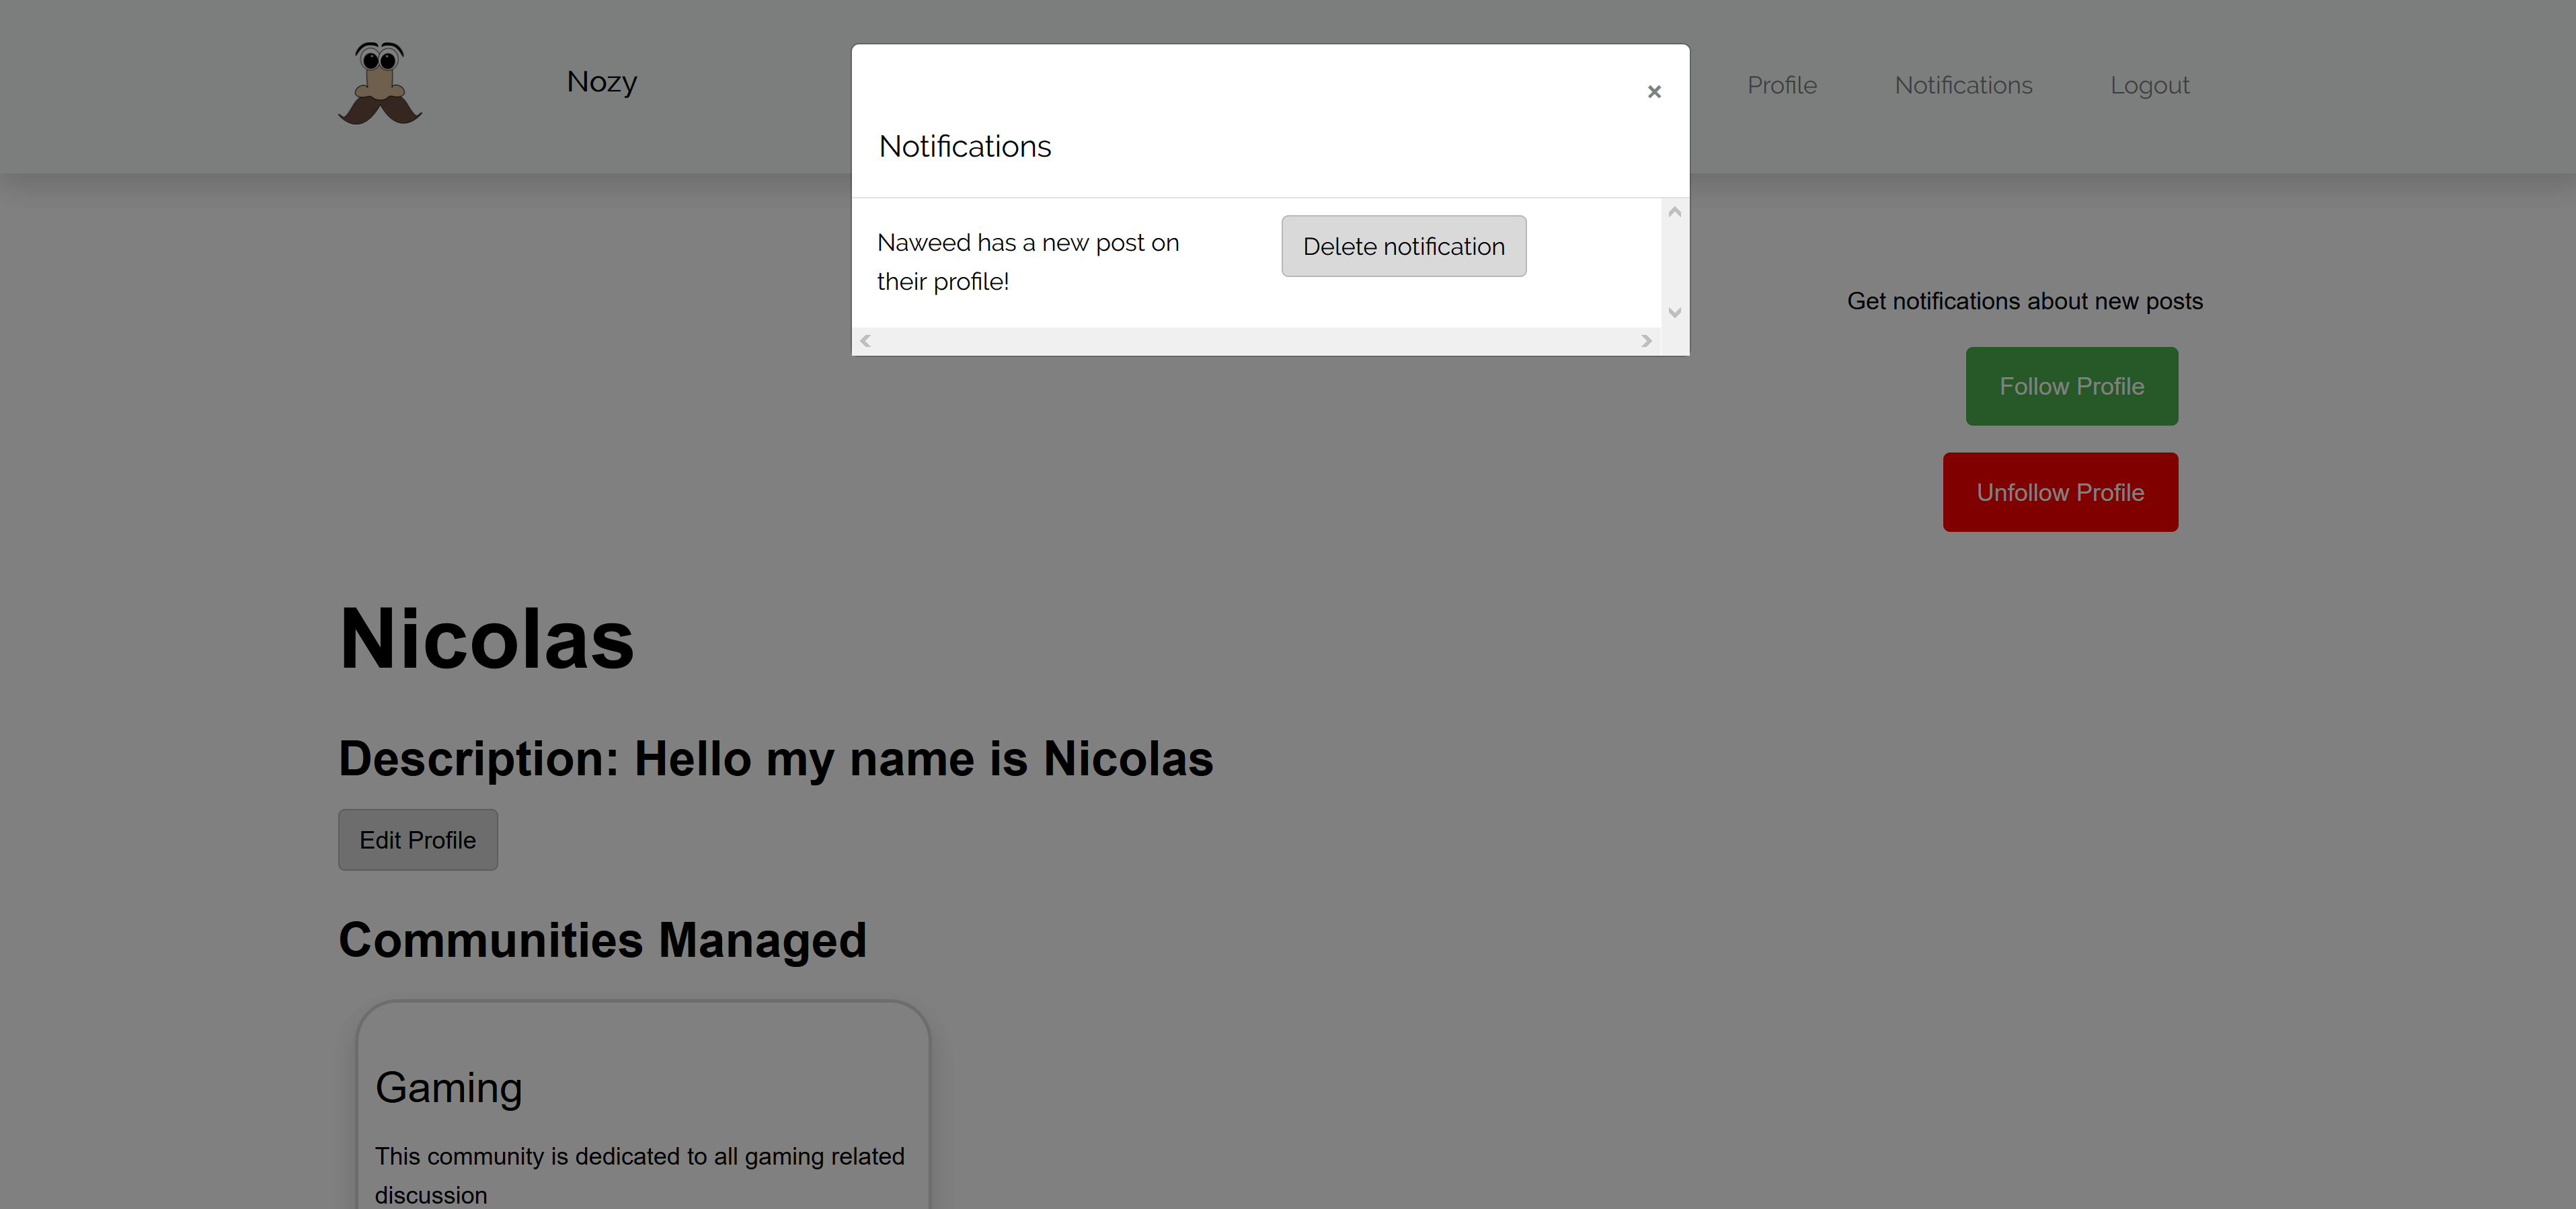This screenshot has height=1209, width=2576.
Task: Click the Notifications modal title
Action: pos(965,147)
